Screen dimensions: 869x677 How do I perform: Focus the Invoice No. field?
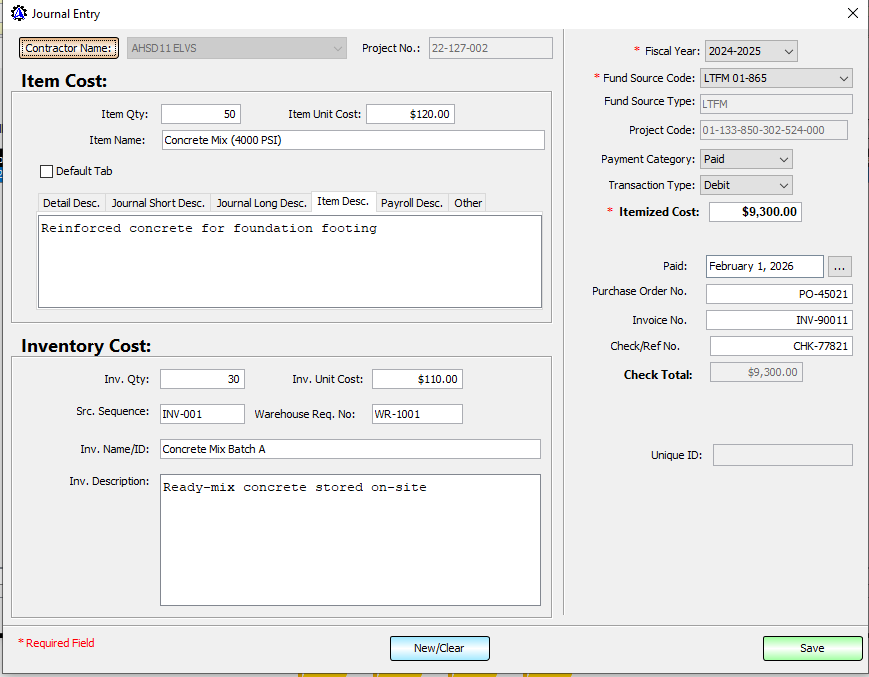coord(778,320)
